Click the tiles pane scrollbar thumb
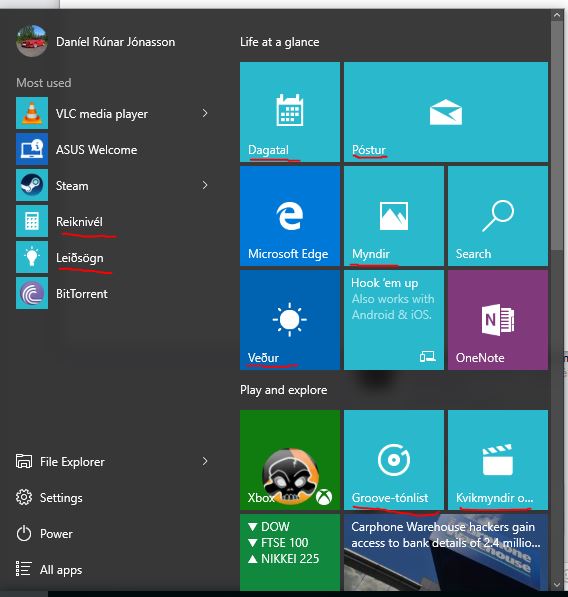The width and height of the screenshot is (568, 597). (x=557, y=135)
